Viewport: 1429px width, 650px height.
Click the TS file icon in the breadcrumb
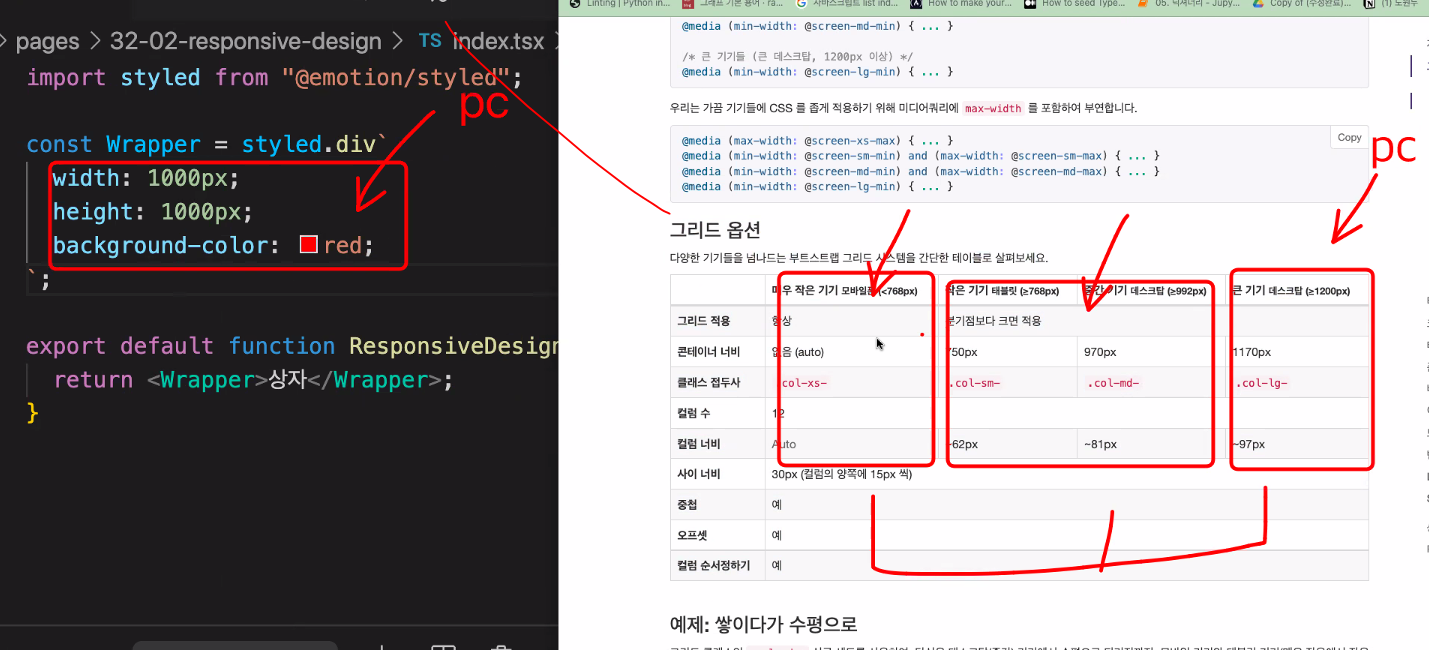coord(430,41)
